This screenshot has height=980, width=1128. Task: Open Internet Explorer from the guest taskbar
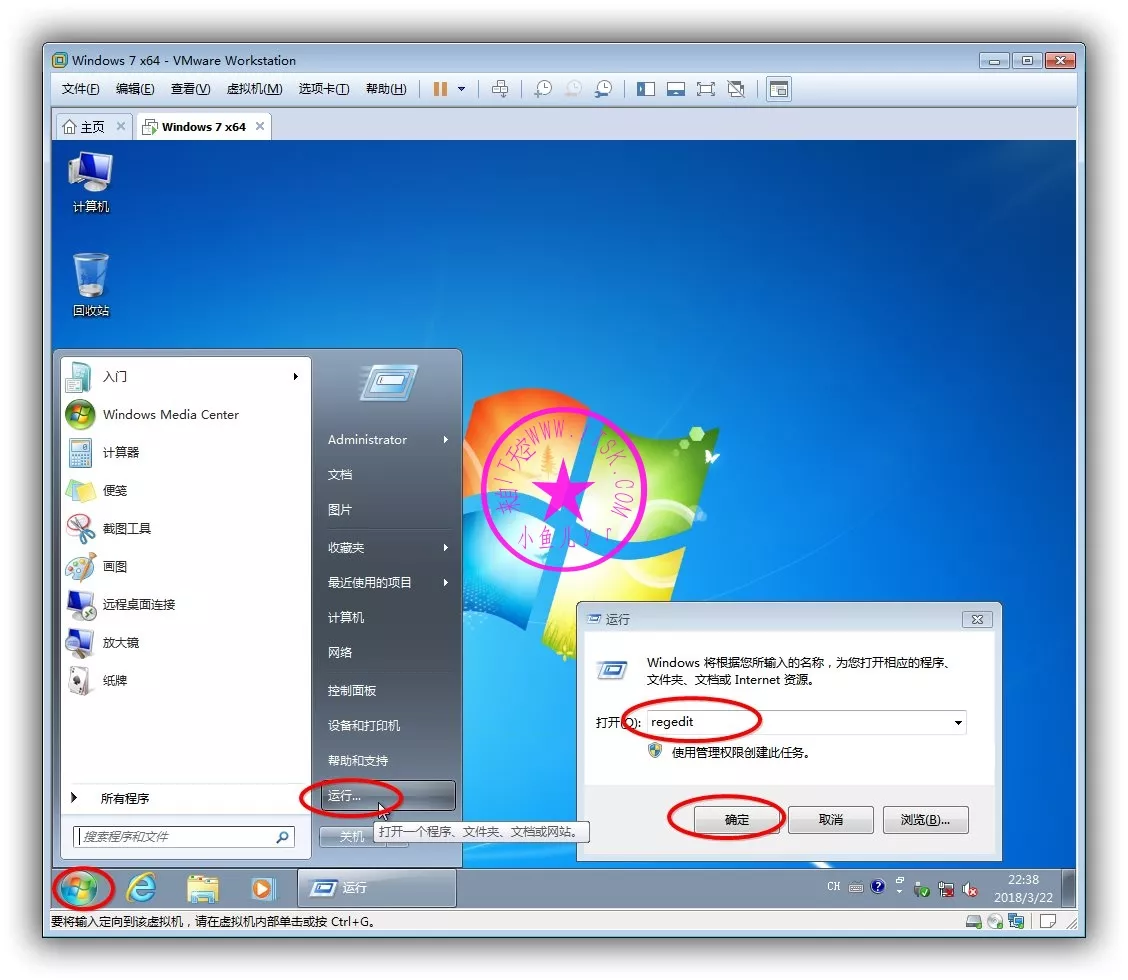[x=141, y=887]
